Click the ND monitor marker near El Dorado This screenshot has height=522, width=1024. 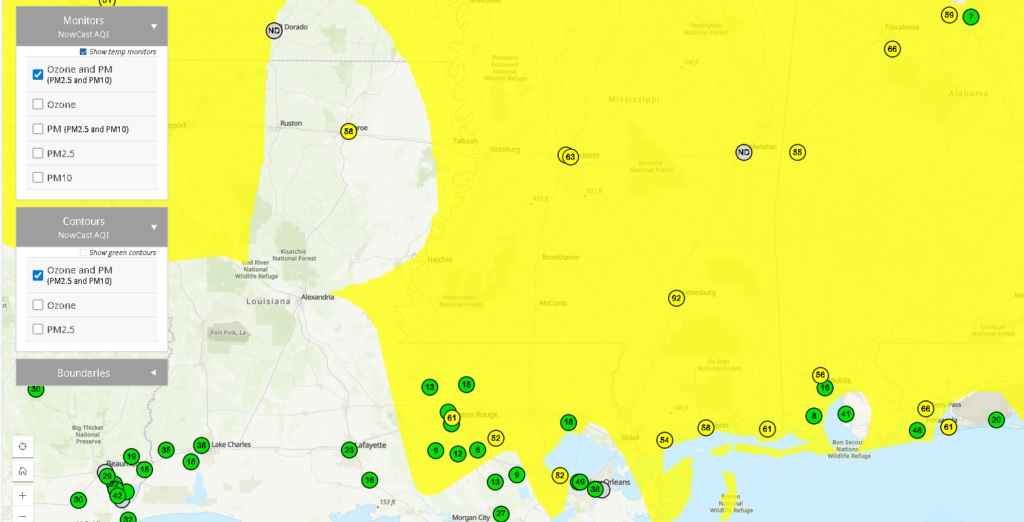coord(274,31)
